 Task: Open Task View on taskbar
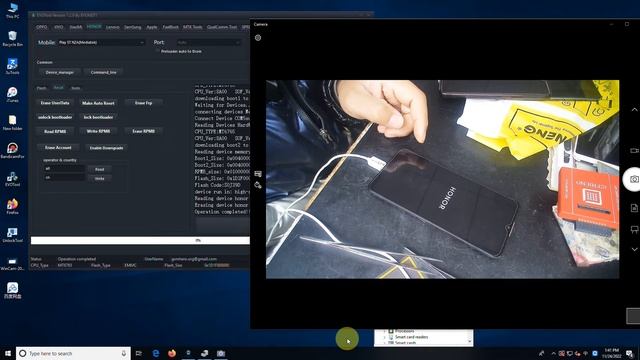coord(139,353)
